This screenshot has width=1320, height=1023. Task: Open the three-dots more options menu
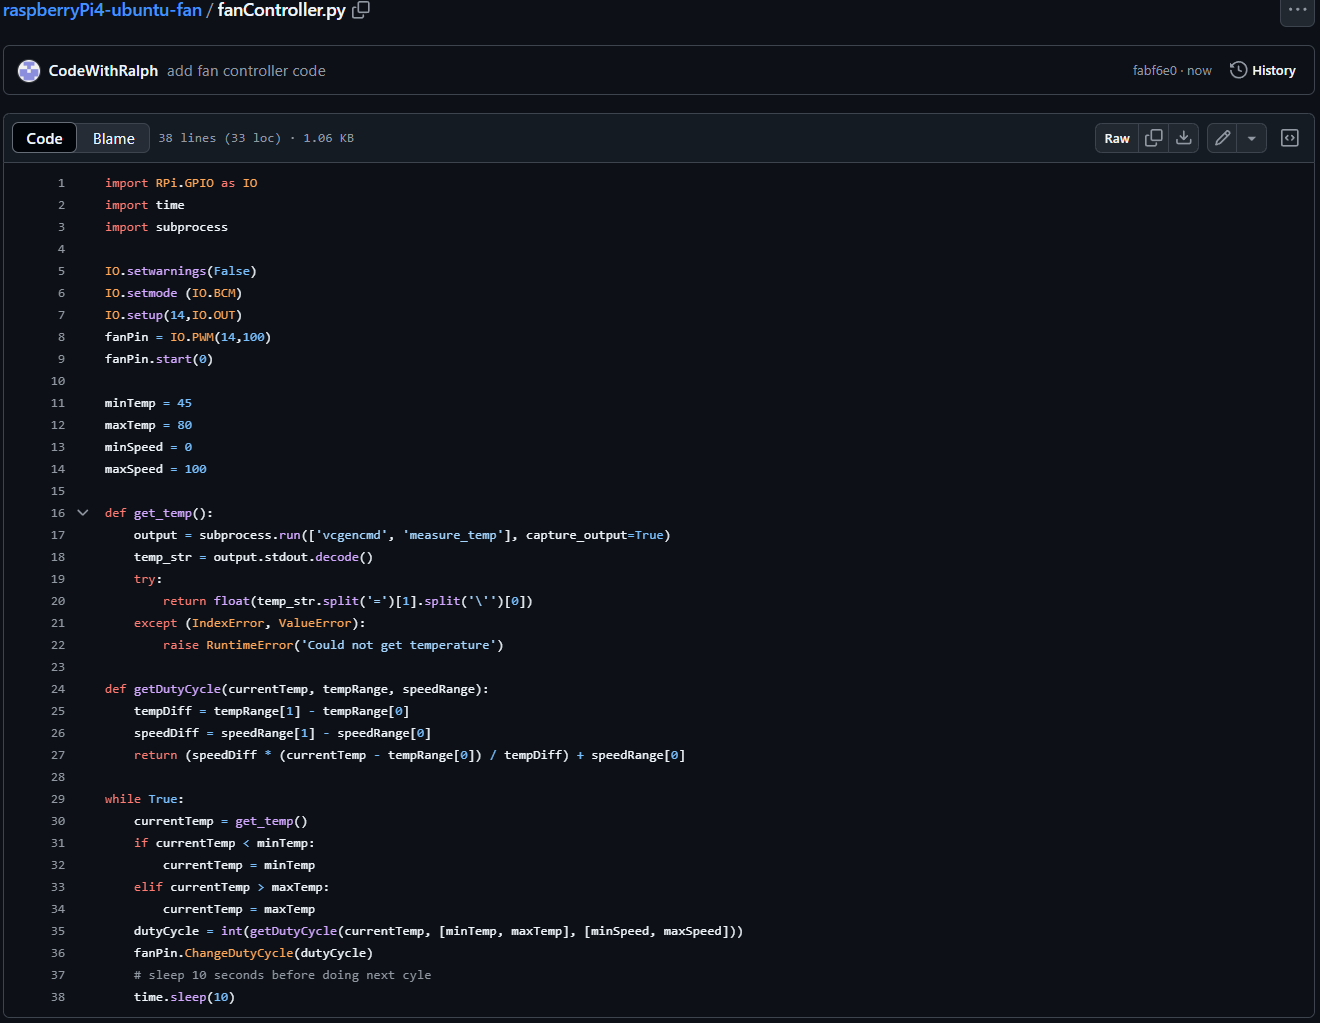point(1297,10)
